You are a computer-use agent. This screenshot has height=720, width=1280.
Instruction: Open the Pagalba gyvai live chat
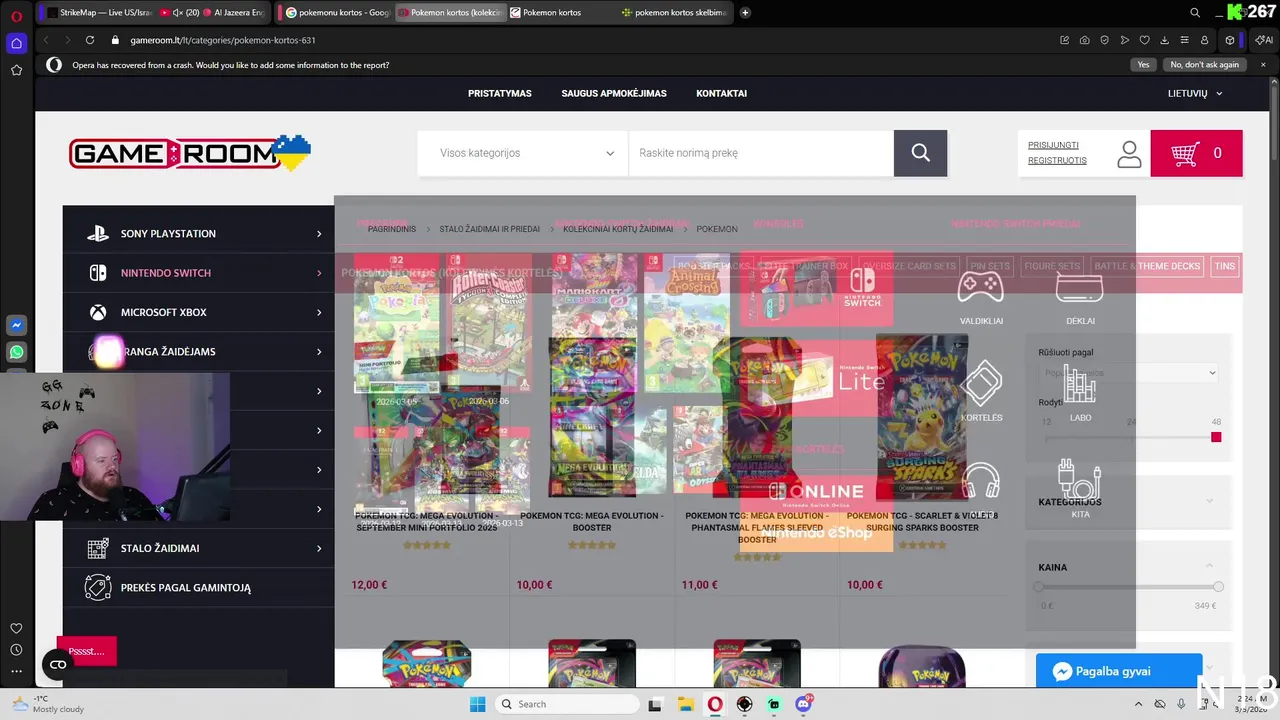coord(1119,671)
